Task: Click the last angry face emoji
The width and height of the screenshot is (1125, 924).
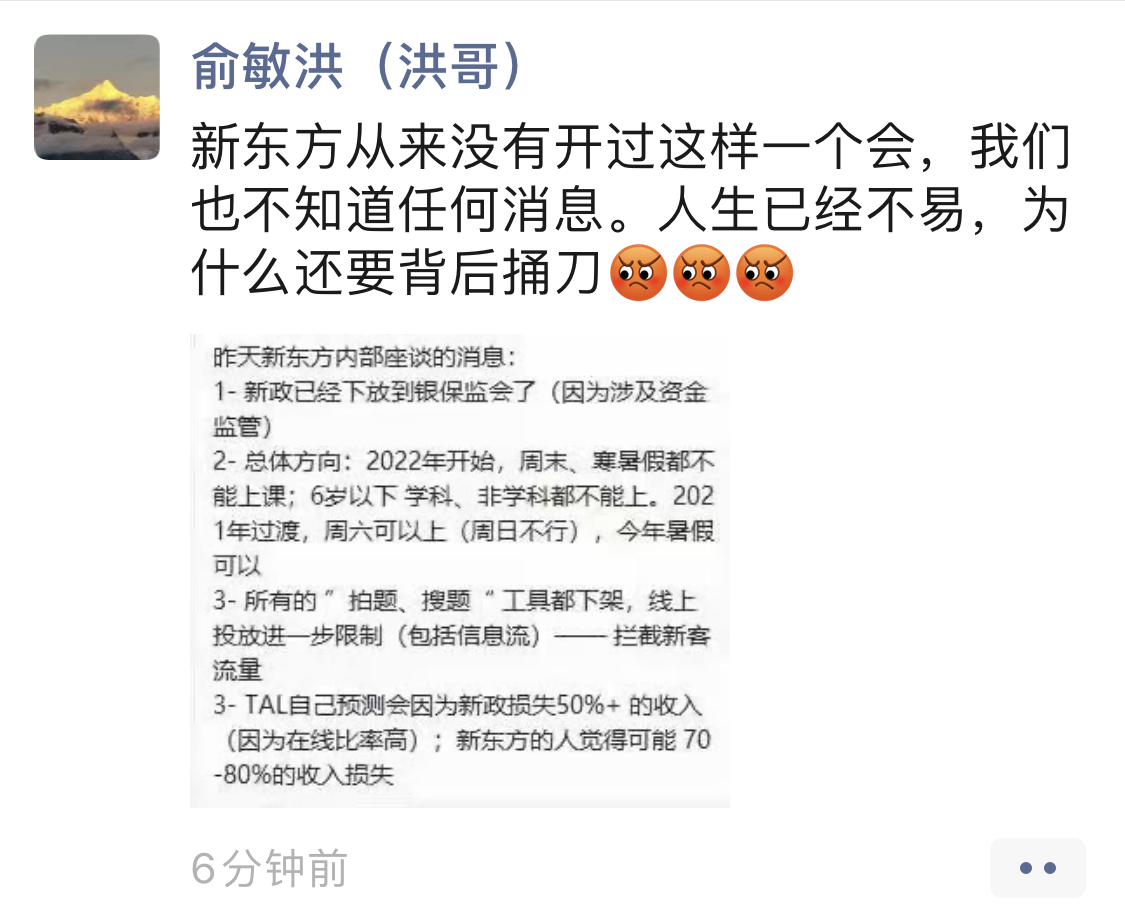Action: pos(765,273)
